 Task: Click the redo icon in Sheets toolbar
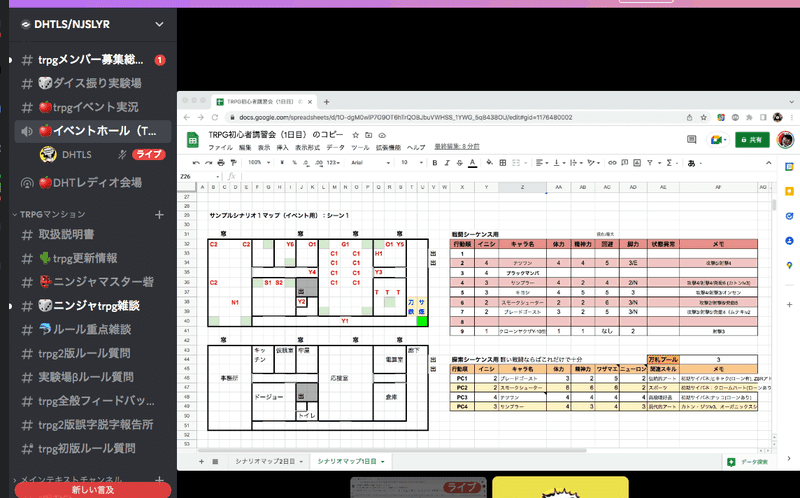pos(208,163)
